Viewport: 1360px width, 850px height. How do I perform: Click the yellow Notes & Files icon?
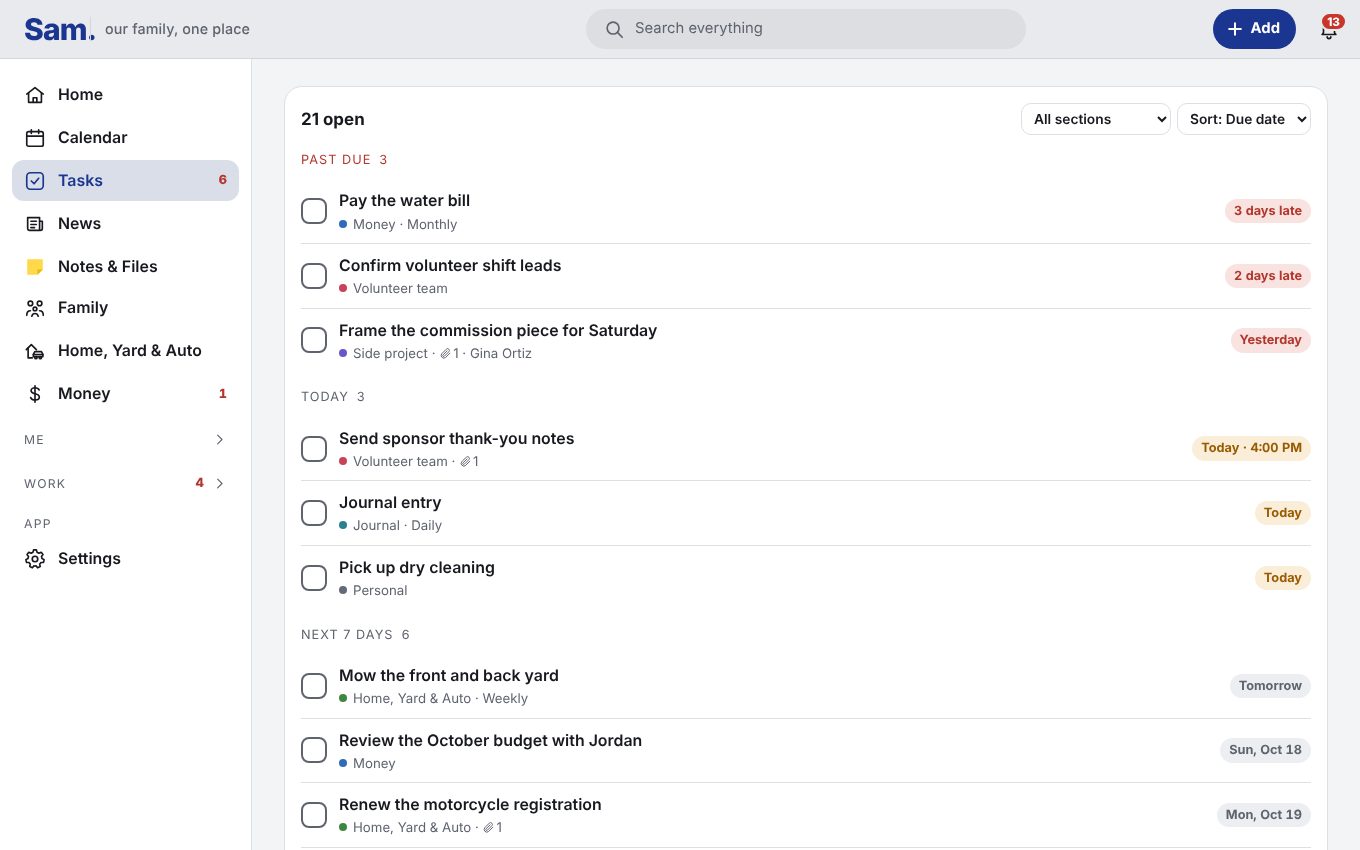35,267
